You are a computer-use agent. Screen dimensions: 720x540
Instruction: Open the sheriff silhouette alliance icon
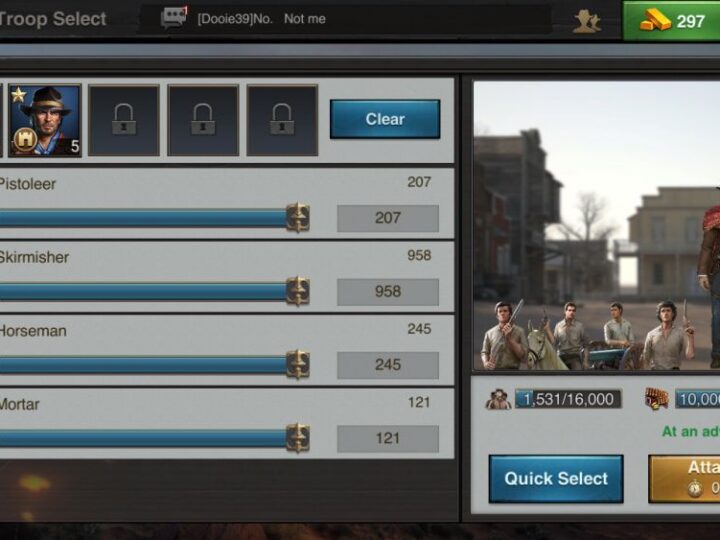(587, 21)
